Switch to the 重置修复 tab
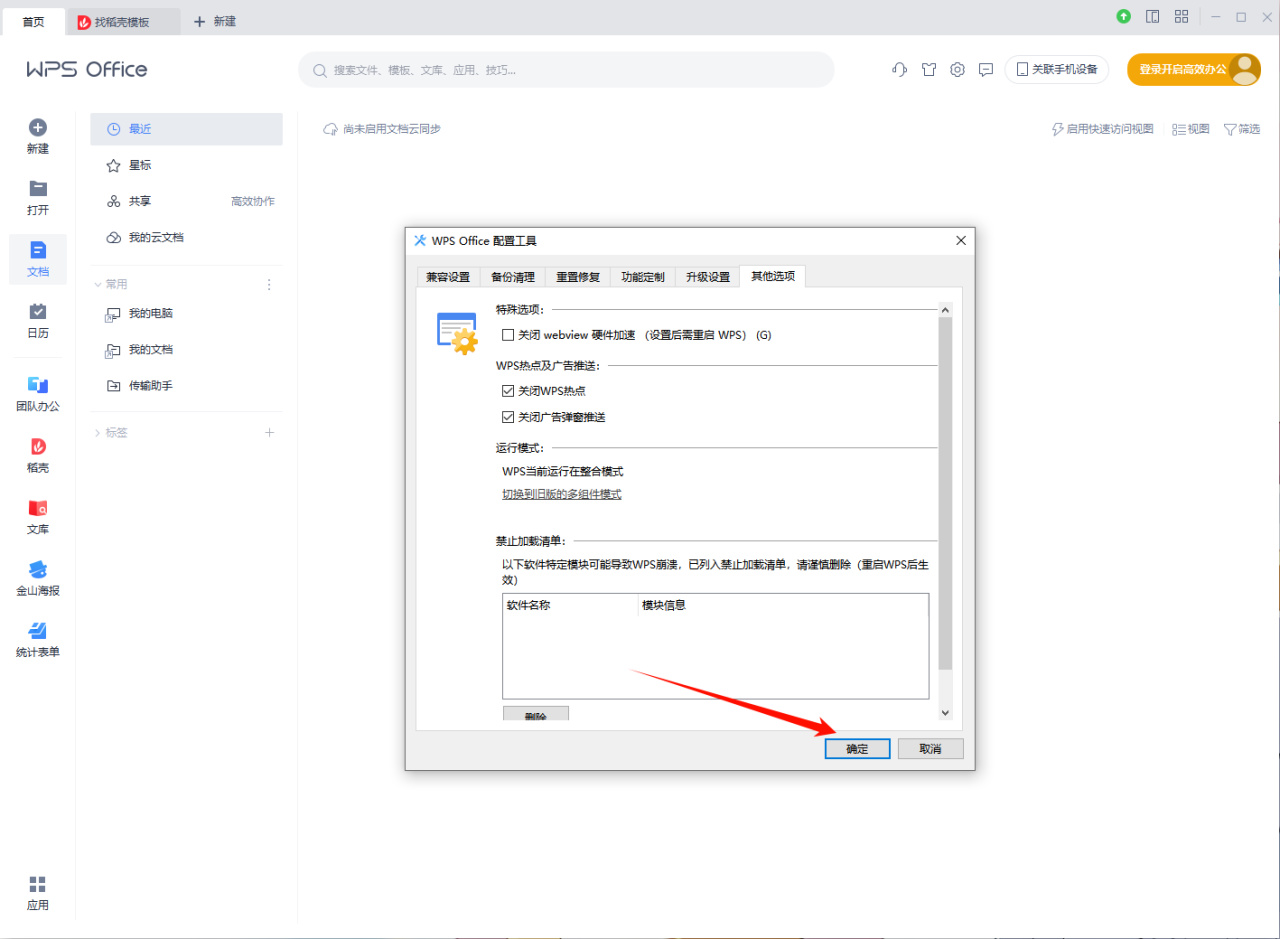 (x=578, y=277)
